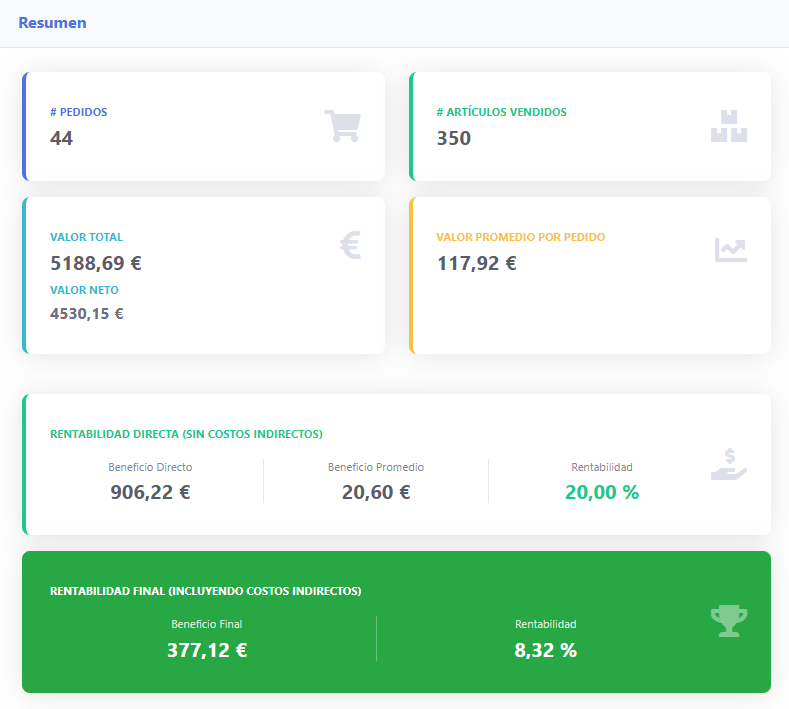
Task: Select the order count value 44
Action: click(61, 138)
